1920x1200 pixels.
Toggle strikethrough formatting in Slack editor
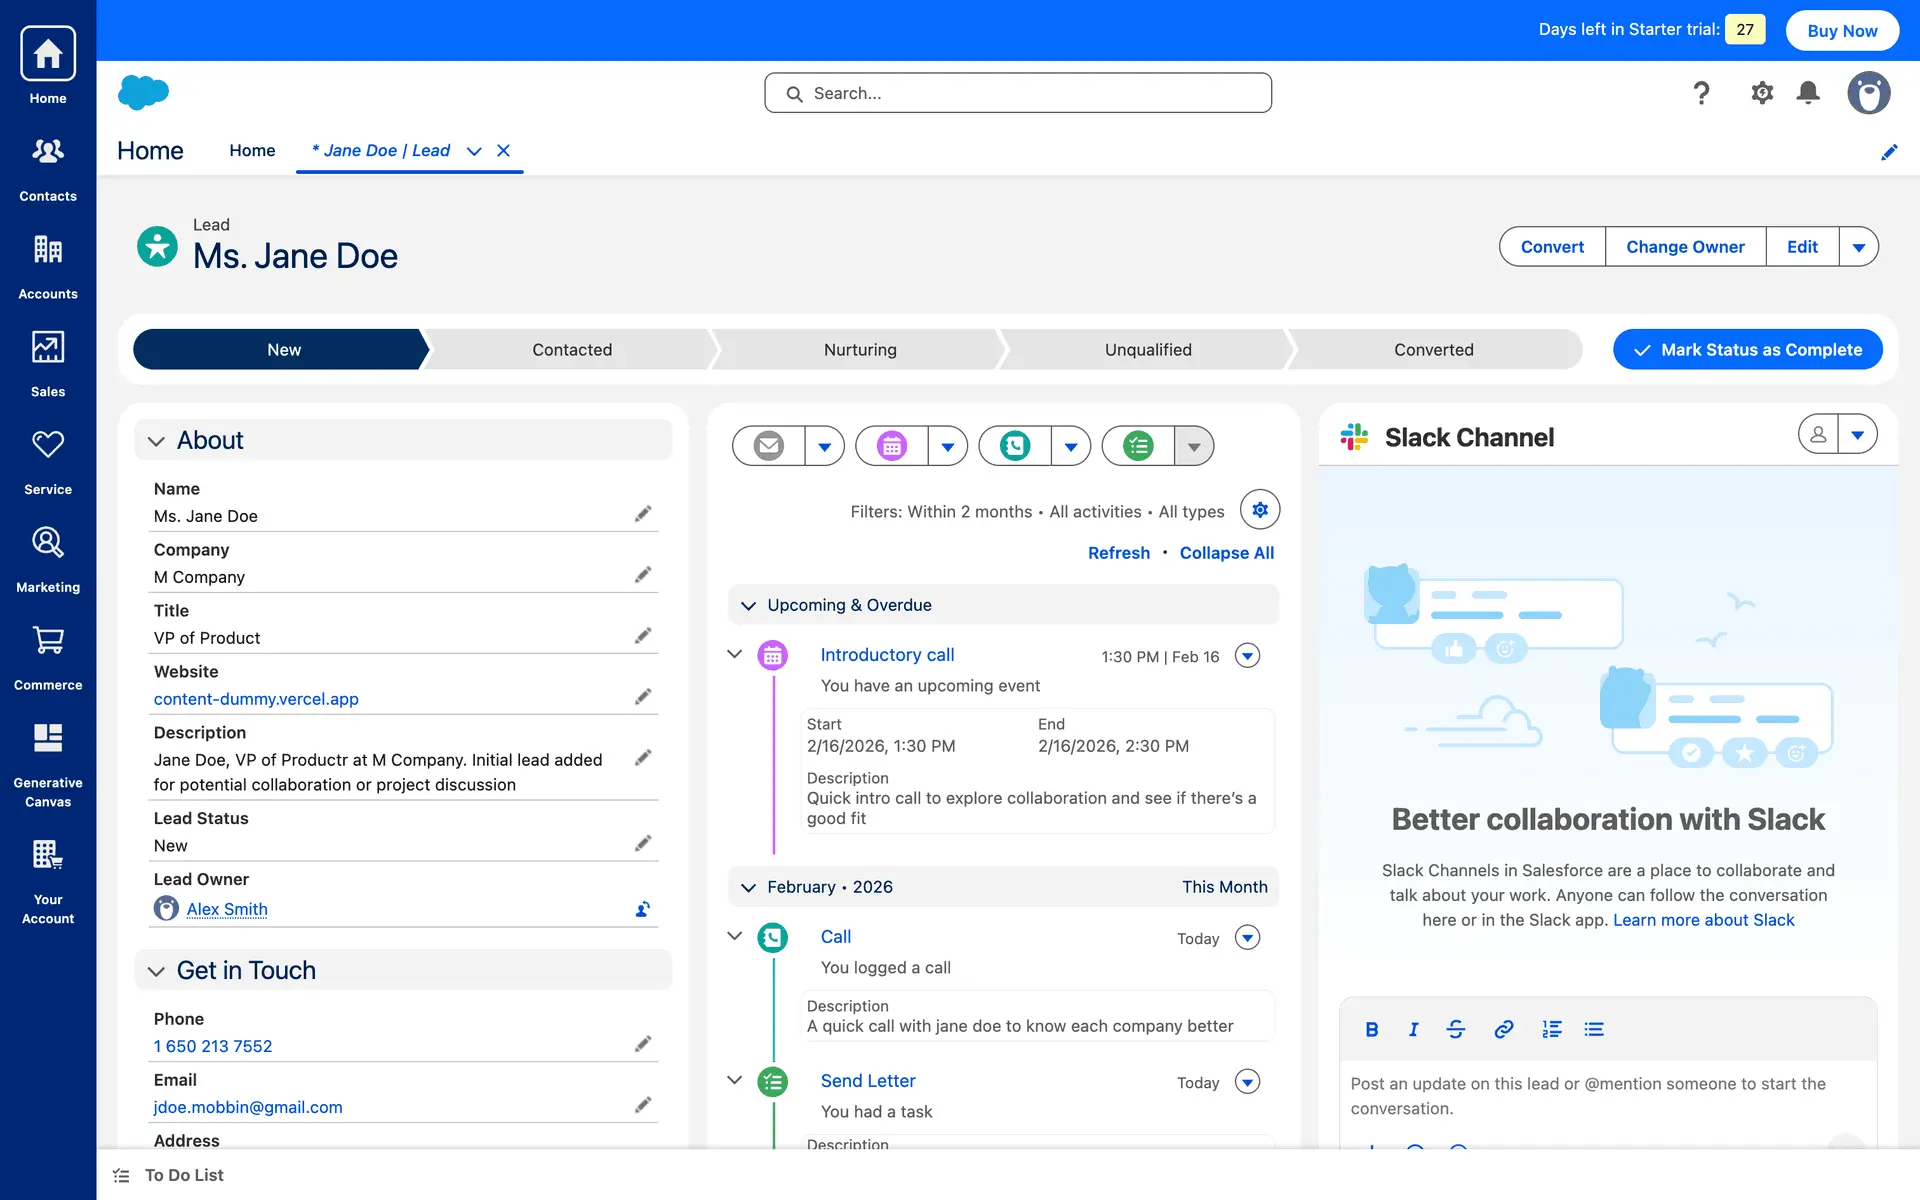(1455, 1029)
